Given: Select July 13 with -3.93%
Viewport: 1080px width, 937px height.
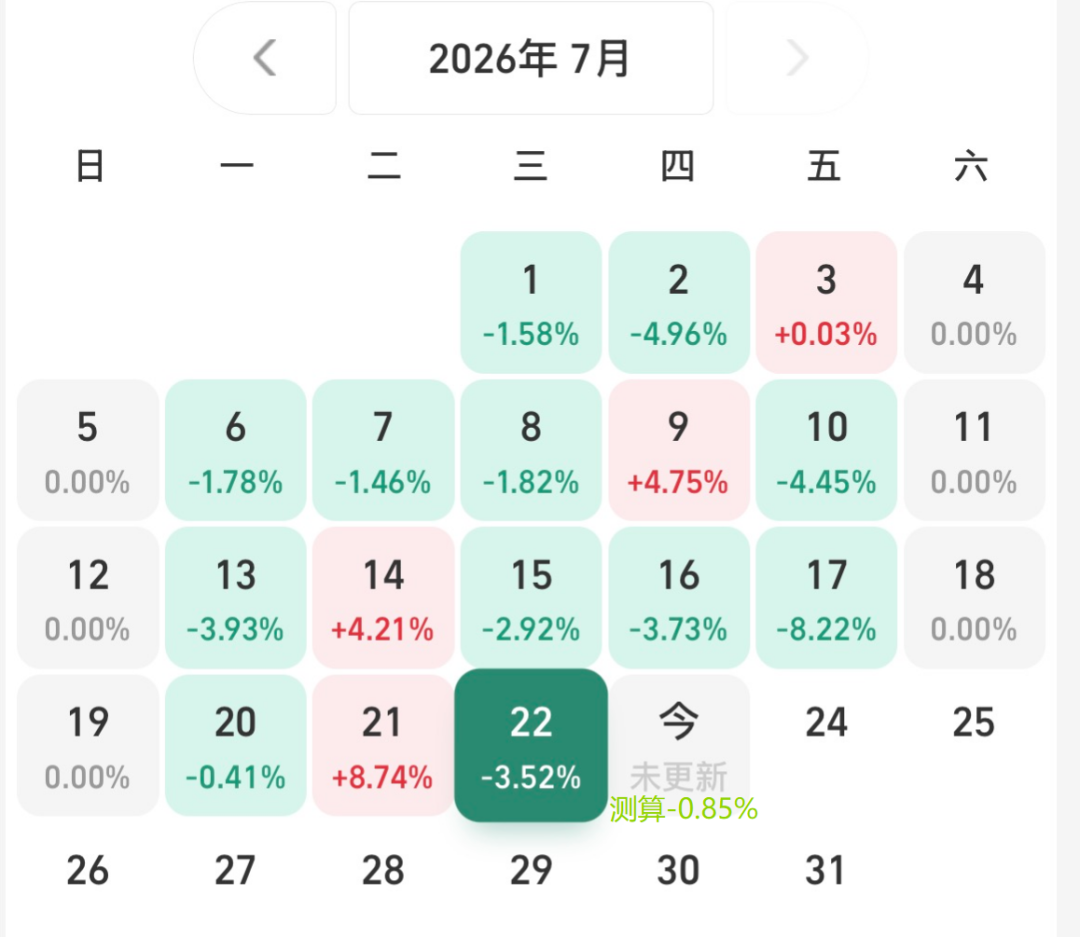Looking at the screenshot, I should point(236,598).
